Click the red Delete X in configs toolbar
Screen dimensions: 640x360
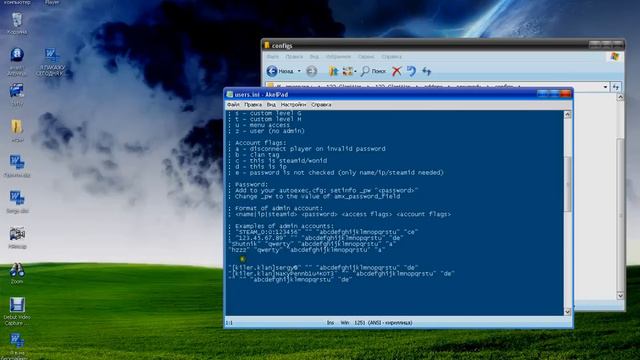[x=396, y=71]
